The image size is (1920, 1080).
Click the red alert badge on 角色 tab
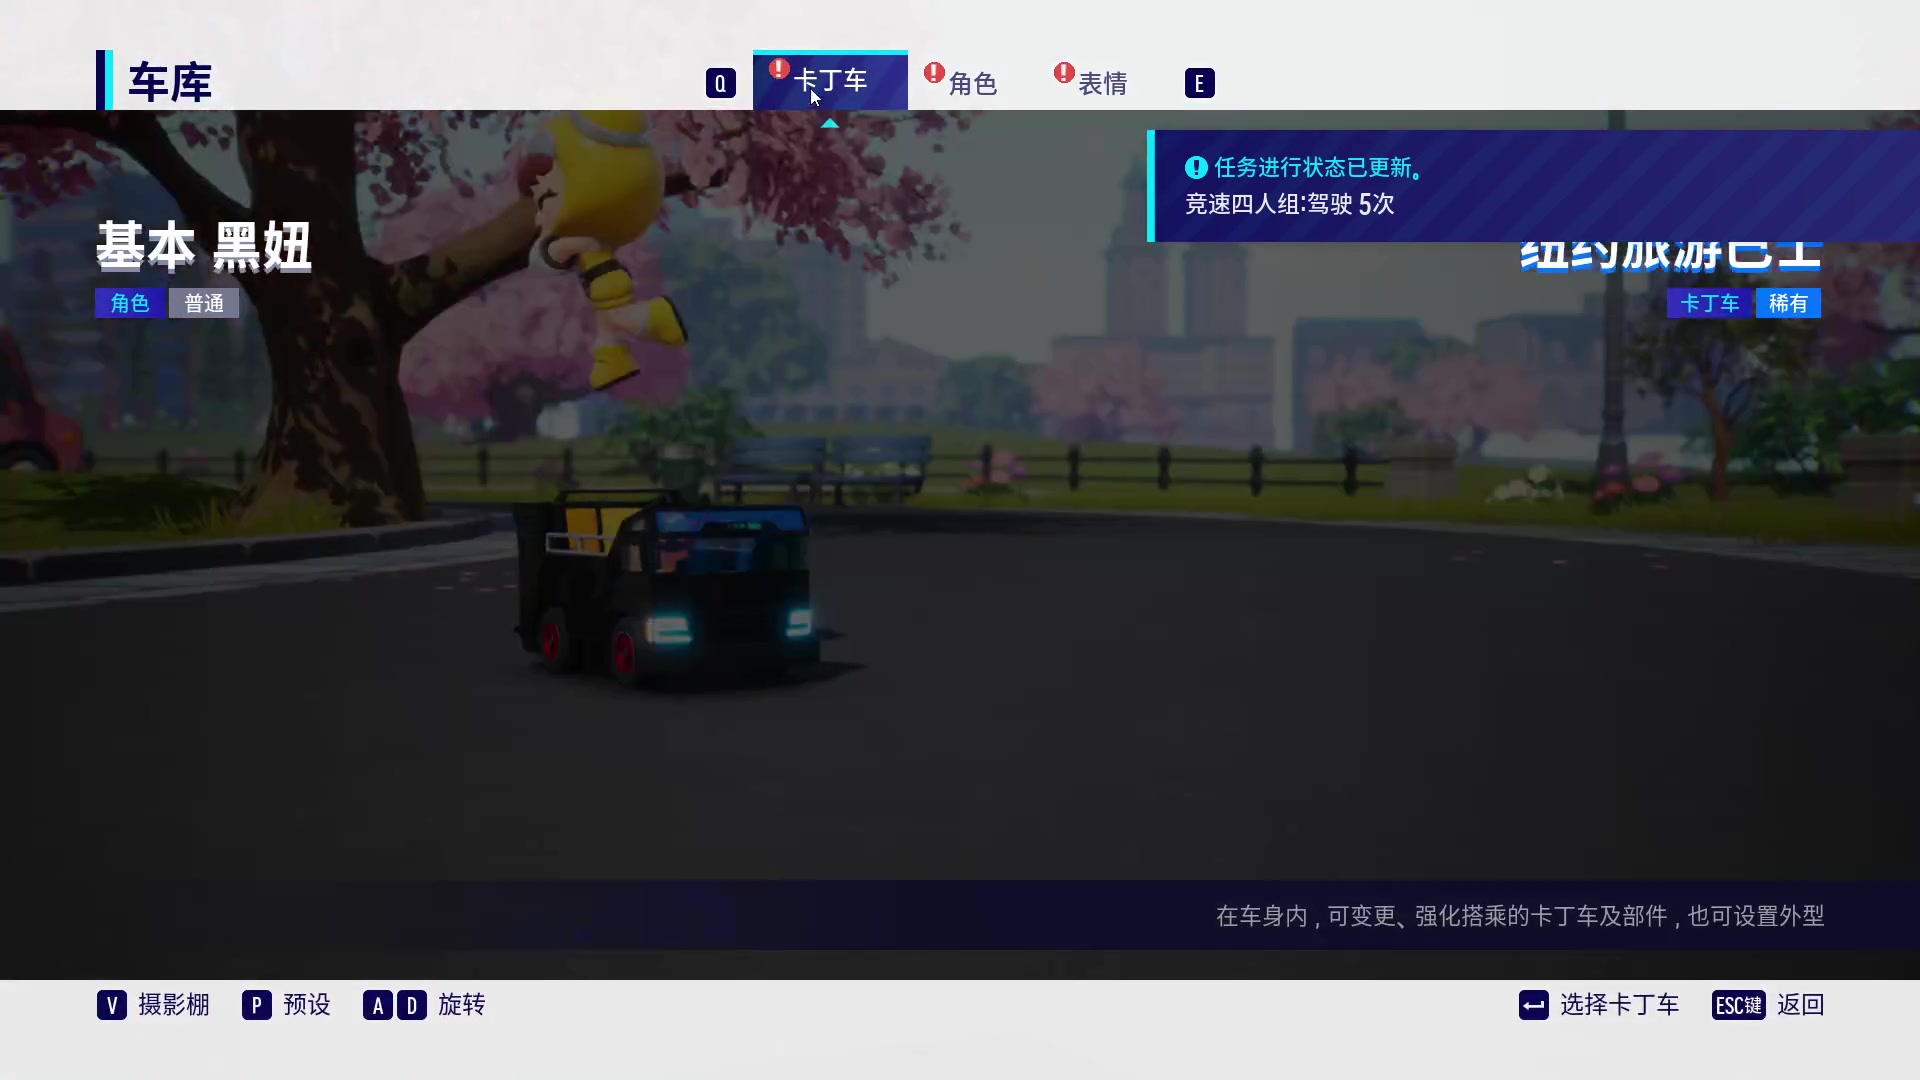click(934, 73)
